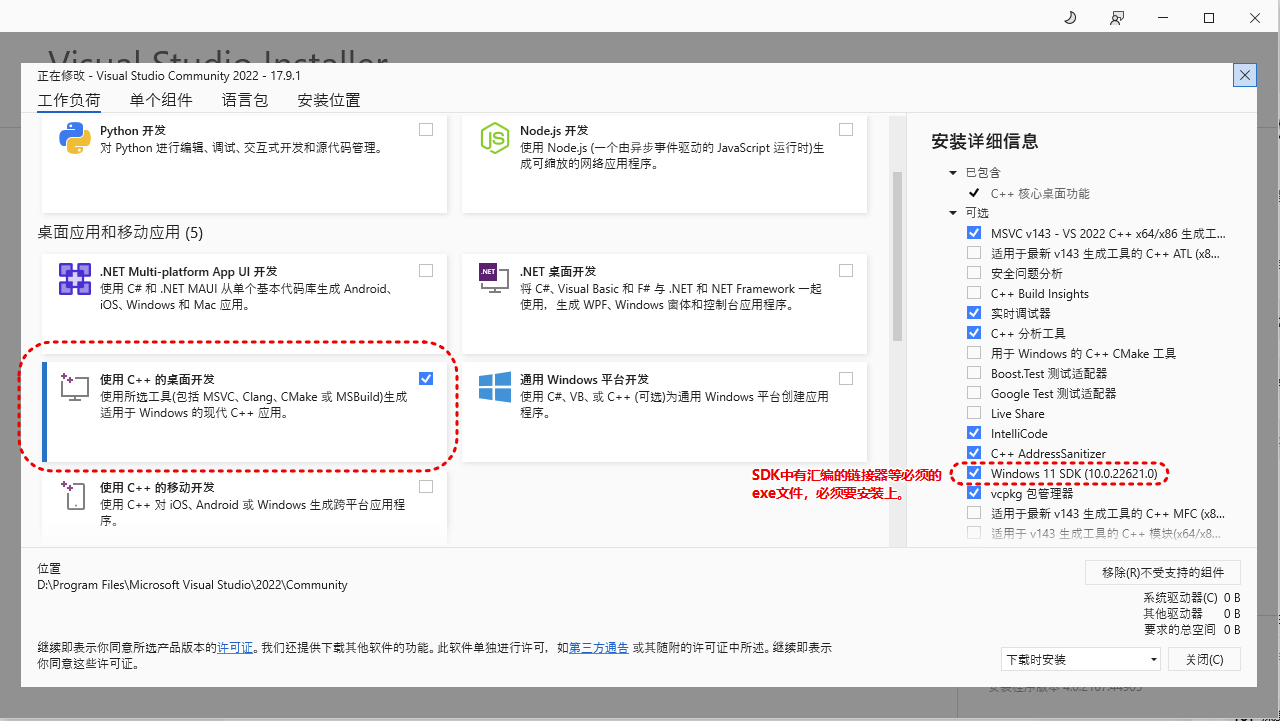Viewport: 1280px width, 721px height.
Task: Check the C++ MFC for v143 option
Action: pos(974,513)
